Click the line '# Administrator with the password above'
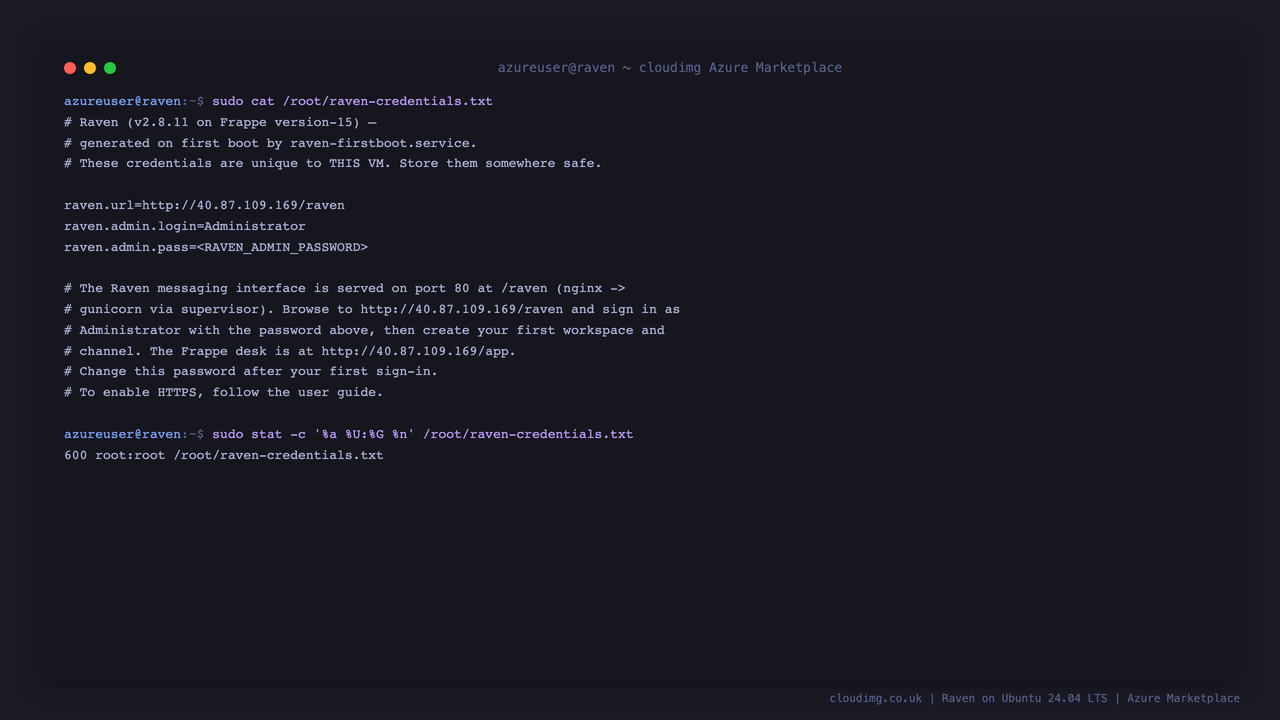This screenshot has height=720, width=1280. [364, 330]
